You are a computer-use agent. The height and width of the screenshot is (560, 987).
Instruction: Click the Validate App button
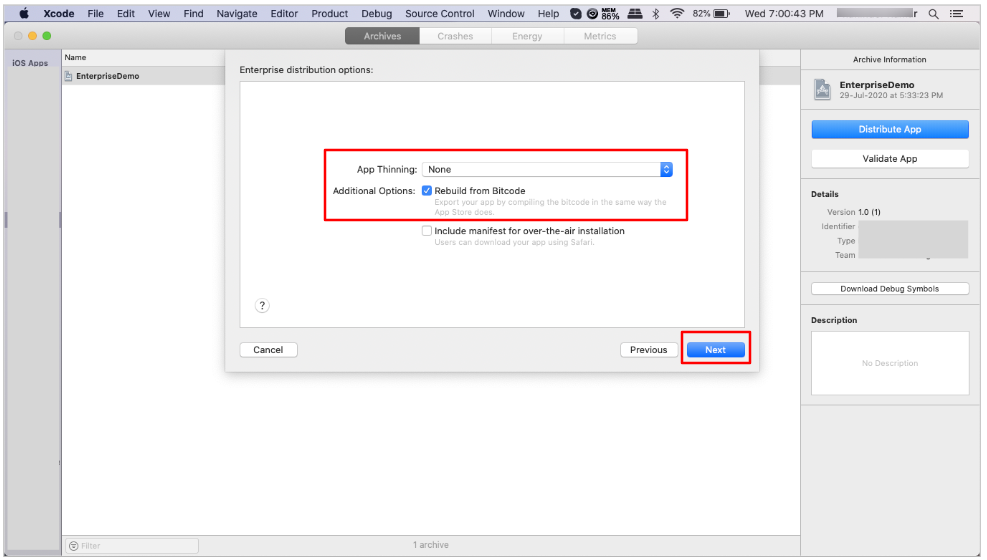click(889, 159)
